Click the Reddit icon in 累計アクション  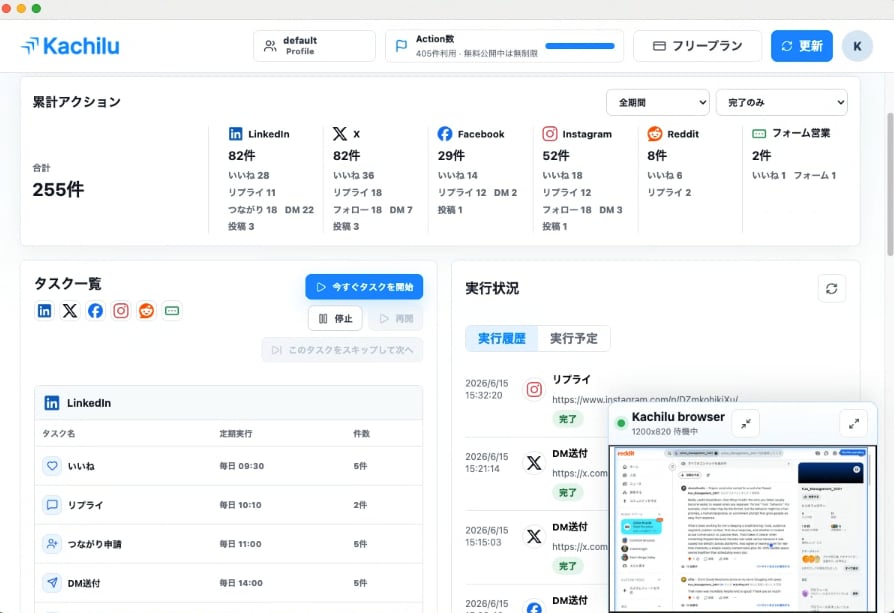pyautogui.click(x=655, y=134)
